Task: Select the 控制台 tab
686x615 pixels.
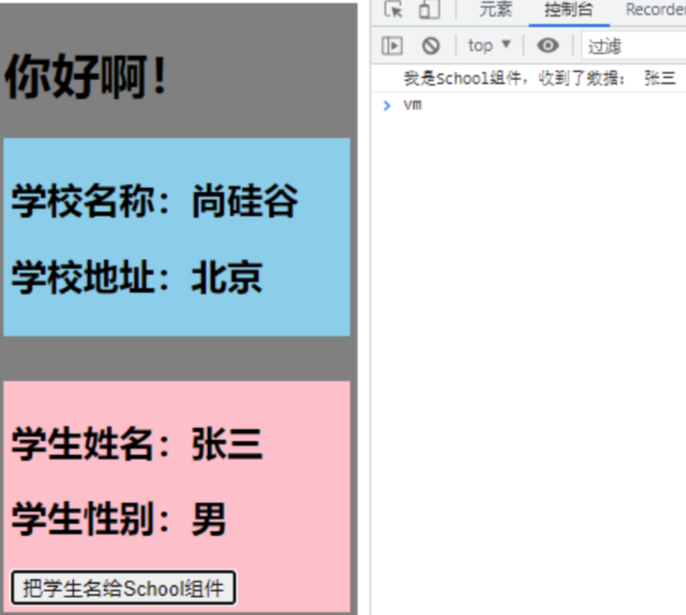Action: tap(568, 10)
